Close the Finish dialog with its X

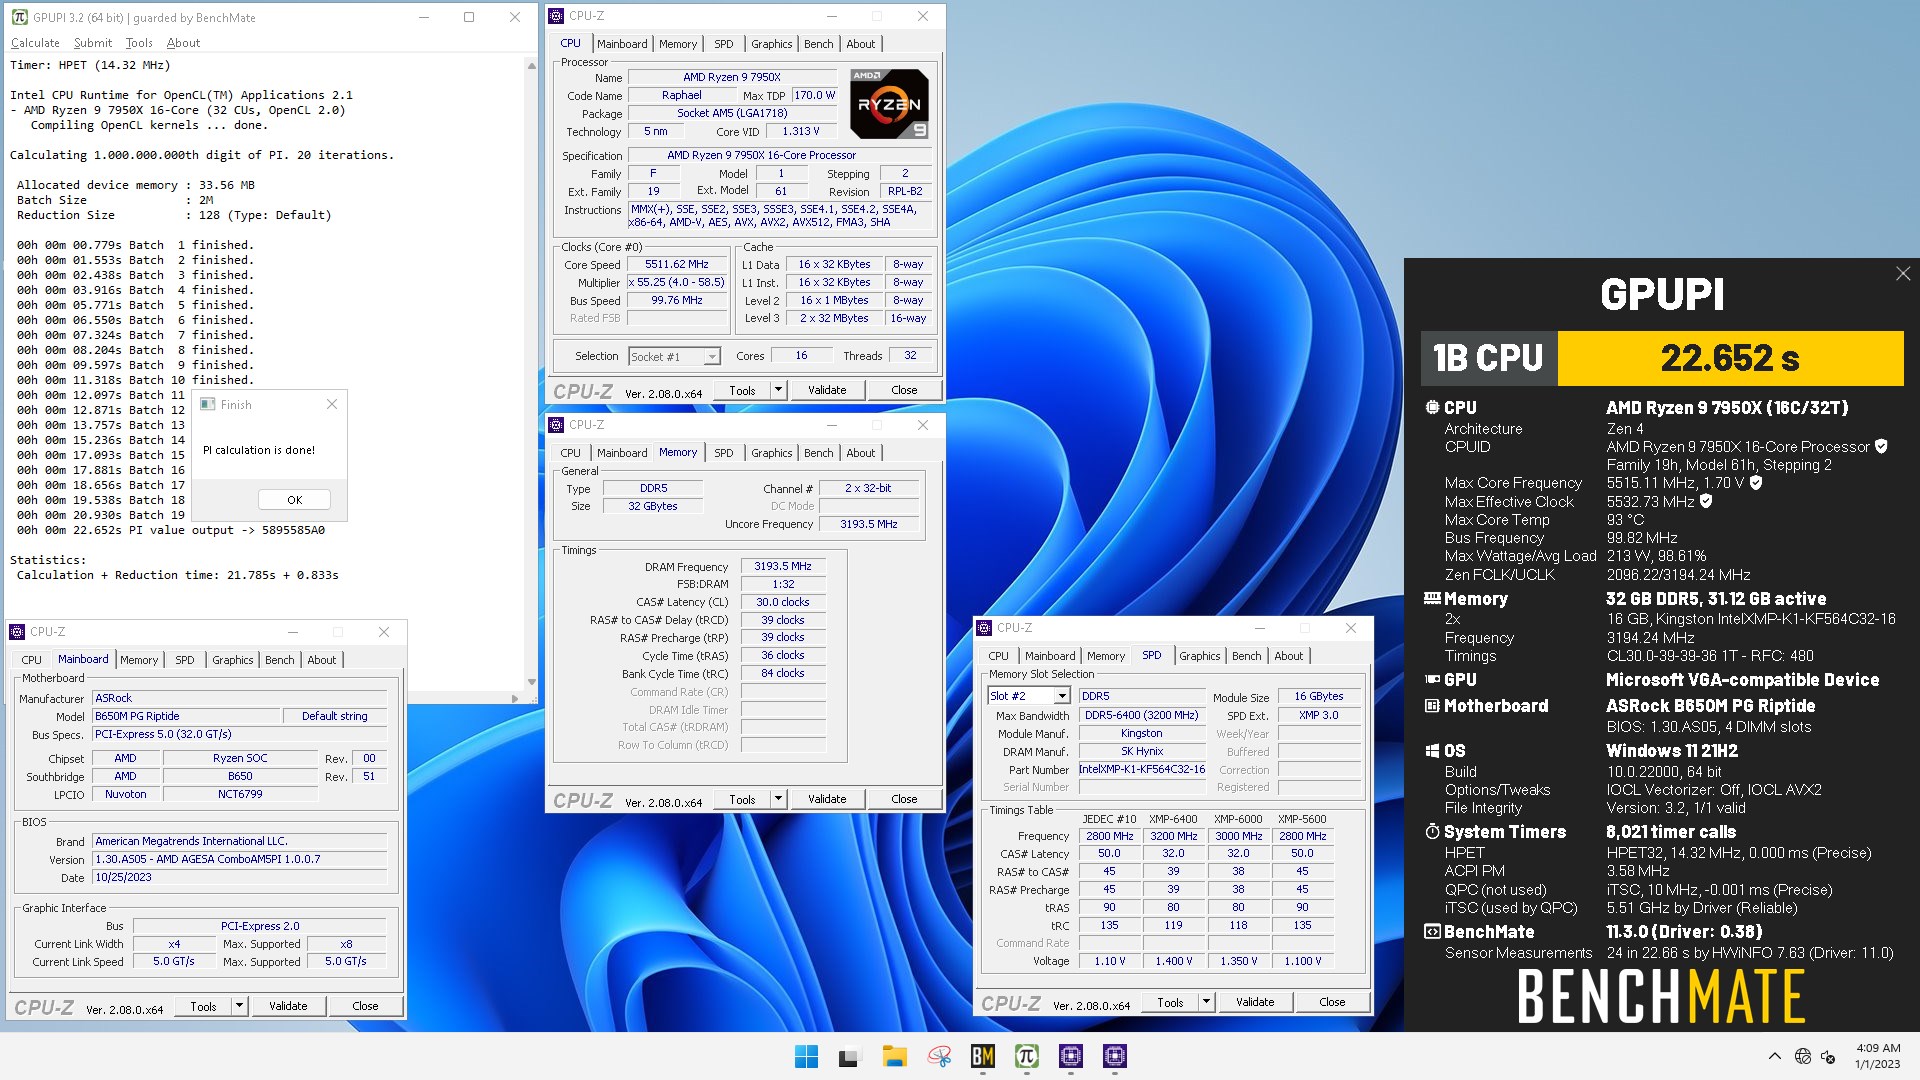(x=332, y=405)
